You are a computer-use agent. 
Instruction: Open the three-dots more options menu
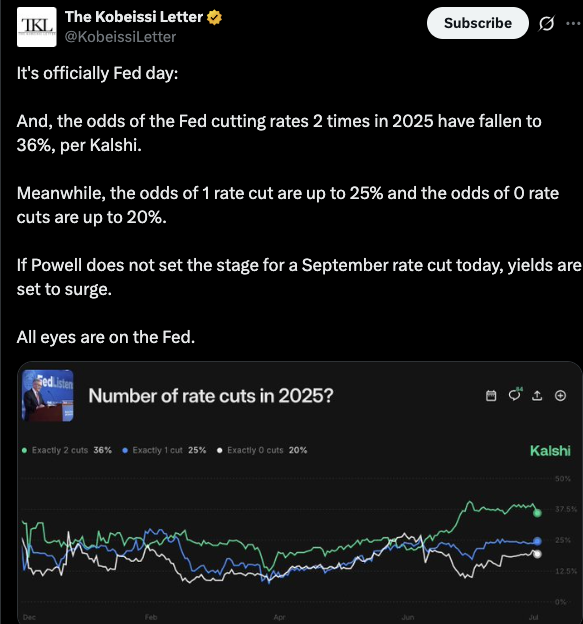click(573, 23)
